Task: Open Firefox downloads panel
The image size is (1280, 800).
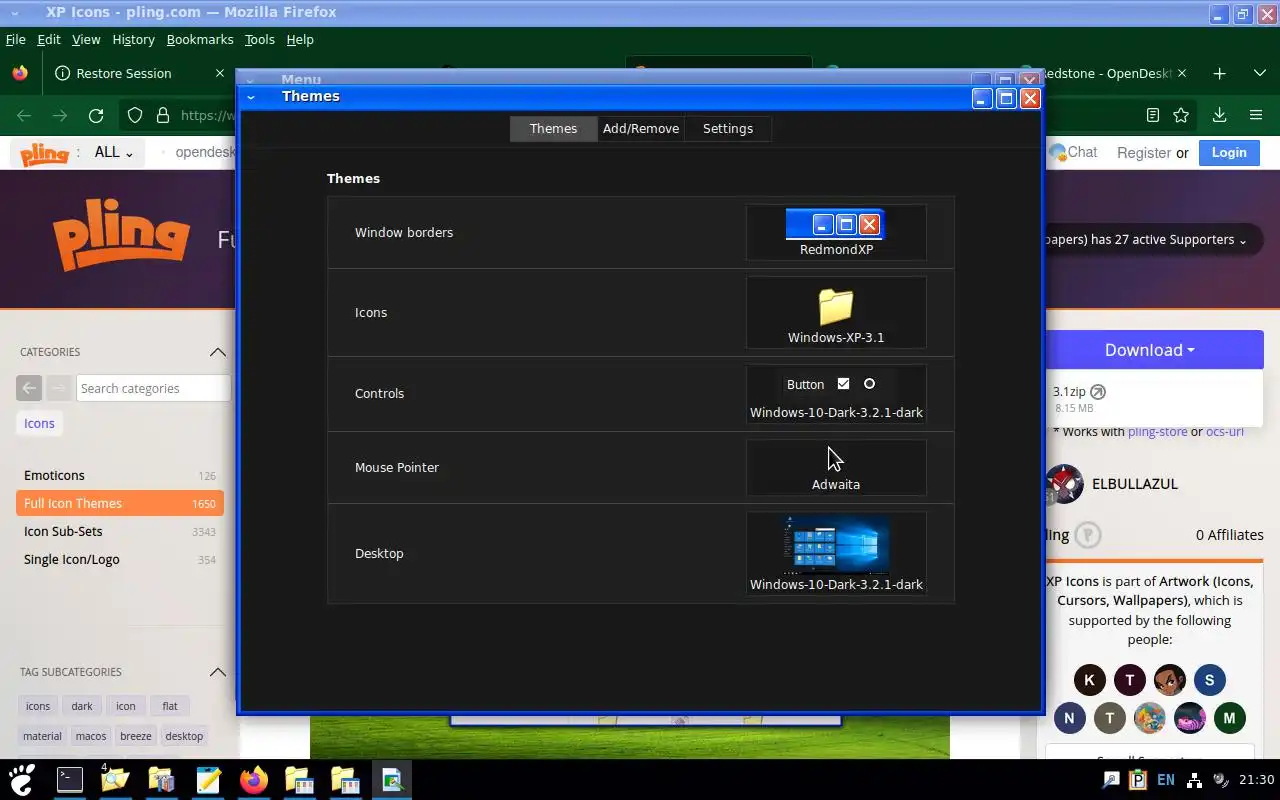Action: click(1219, 115)
